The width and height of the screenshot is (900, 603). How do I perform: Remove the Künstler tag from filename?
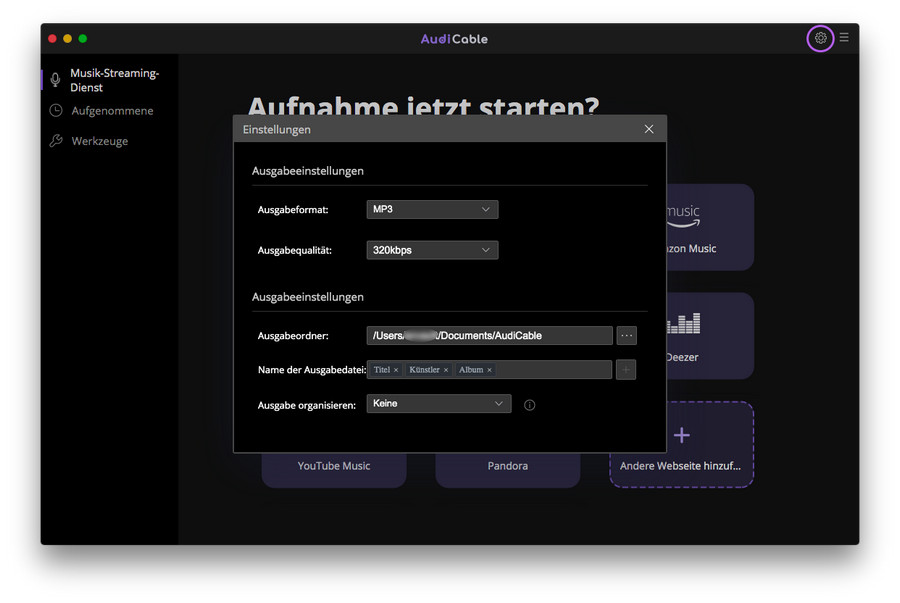[x=446, y=370]
